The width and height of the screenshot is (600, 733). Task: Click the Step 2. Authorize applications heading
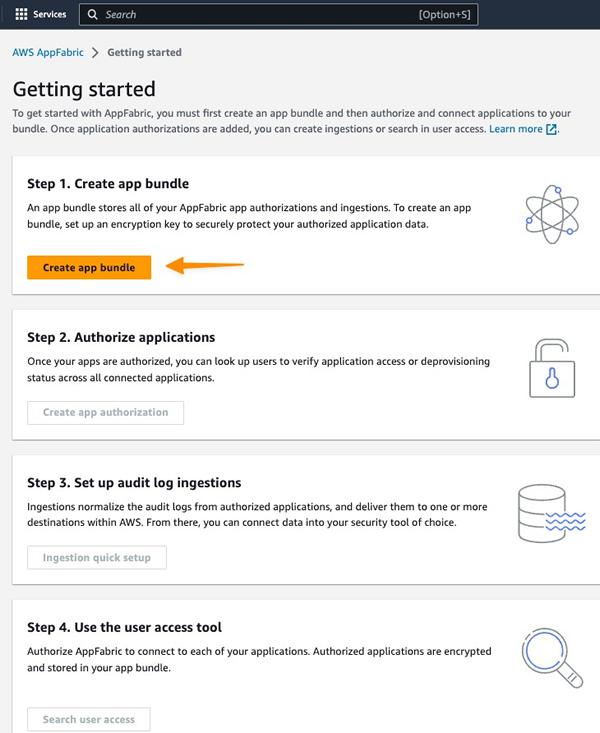pos(121,338)
